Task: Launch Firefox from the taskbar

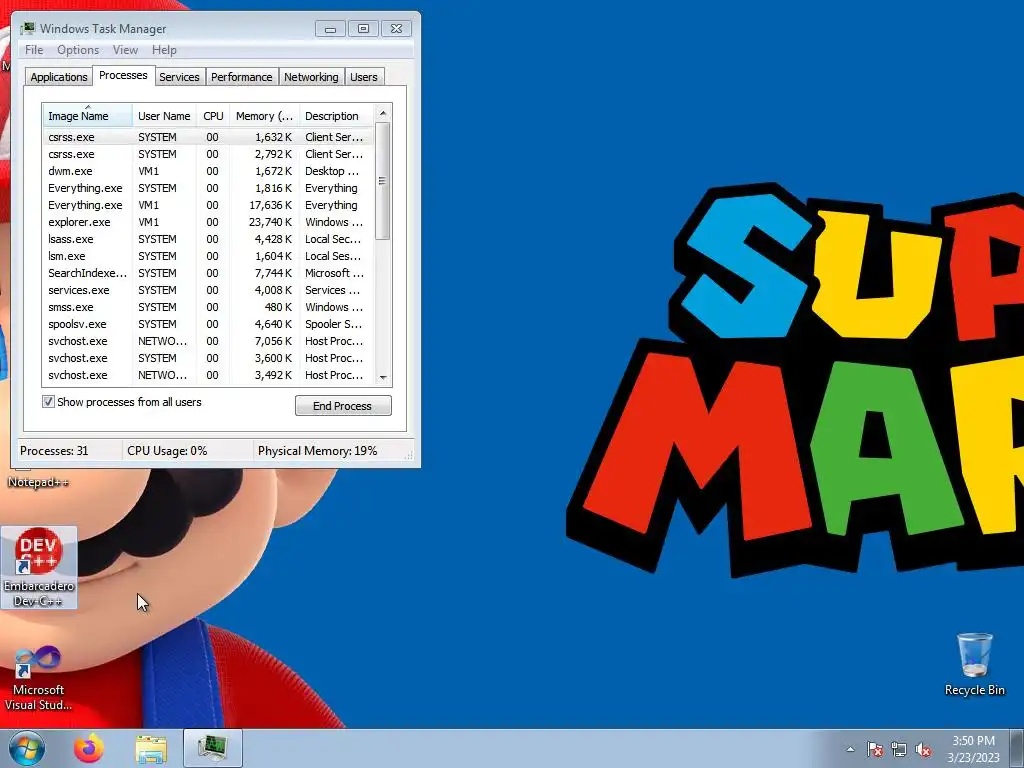Action: 89,748
